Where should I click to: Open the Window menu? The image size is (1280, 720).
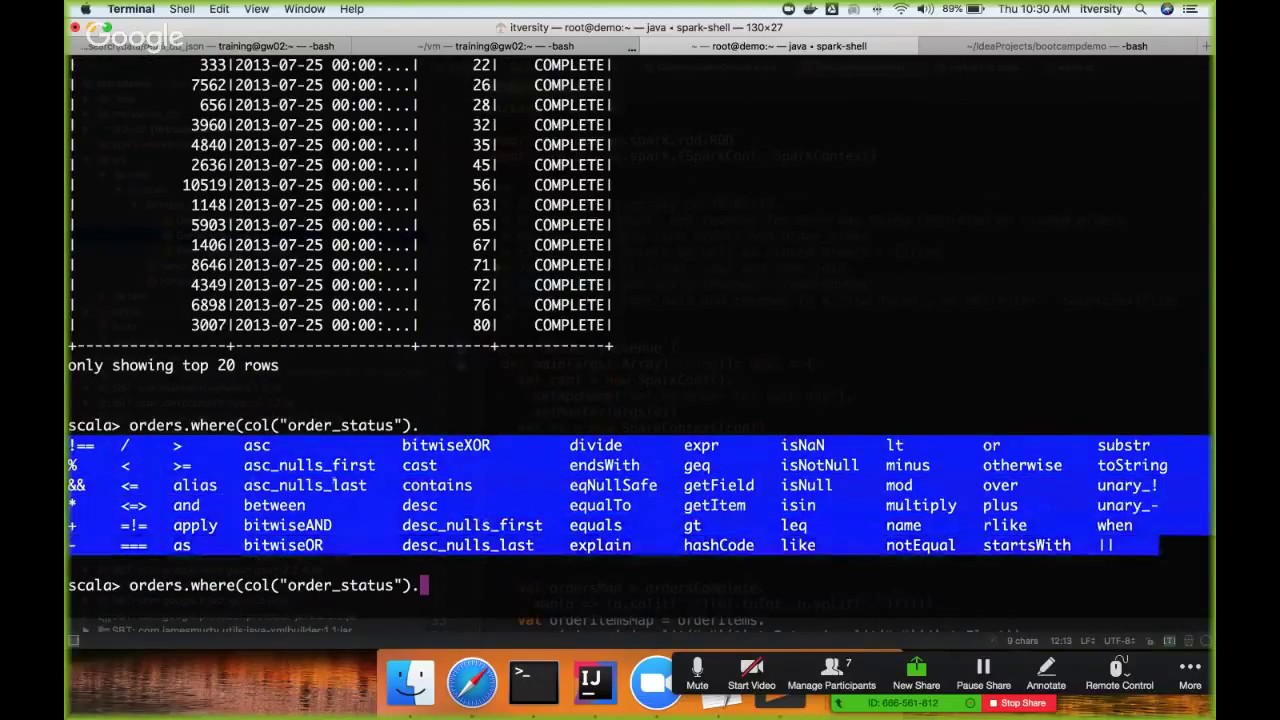coord(304,9)
